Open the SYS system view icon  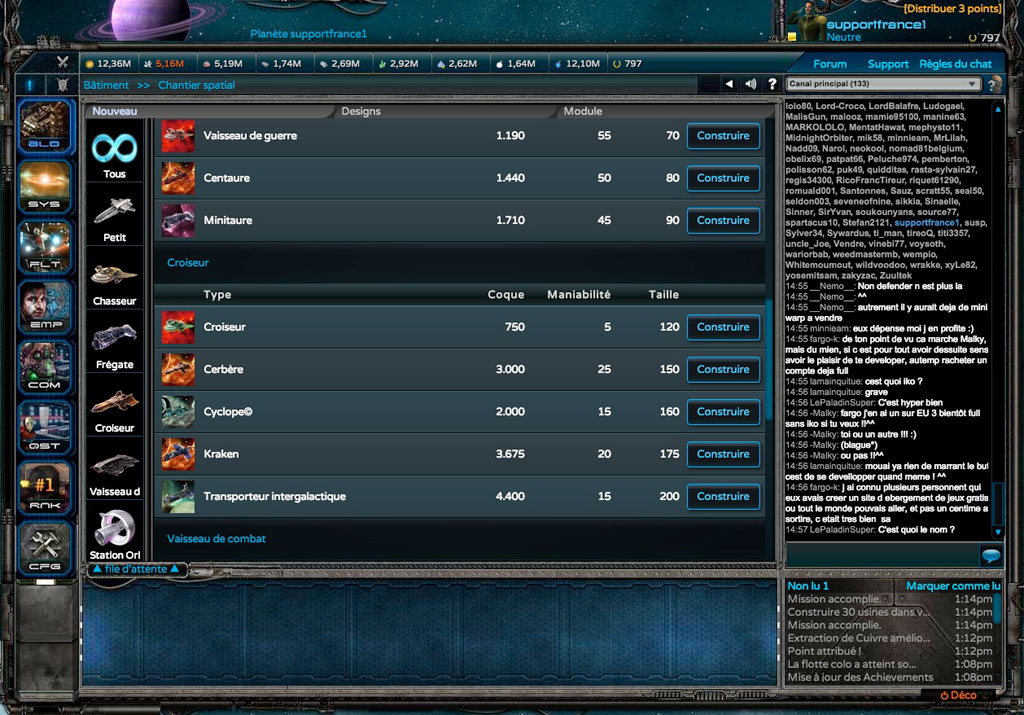pyautogui.click(x=44, y=187)
